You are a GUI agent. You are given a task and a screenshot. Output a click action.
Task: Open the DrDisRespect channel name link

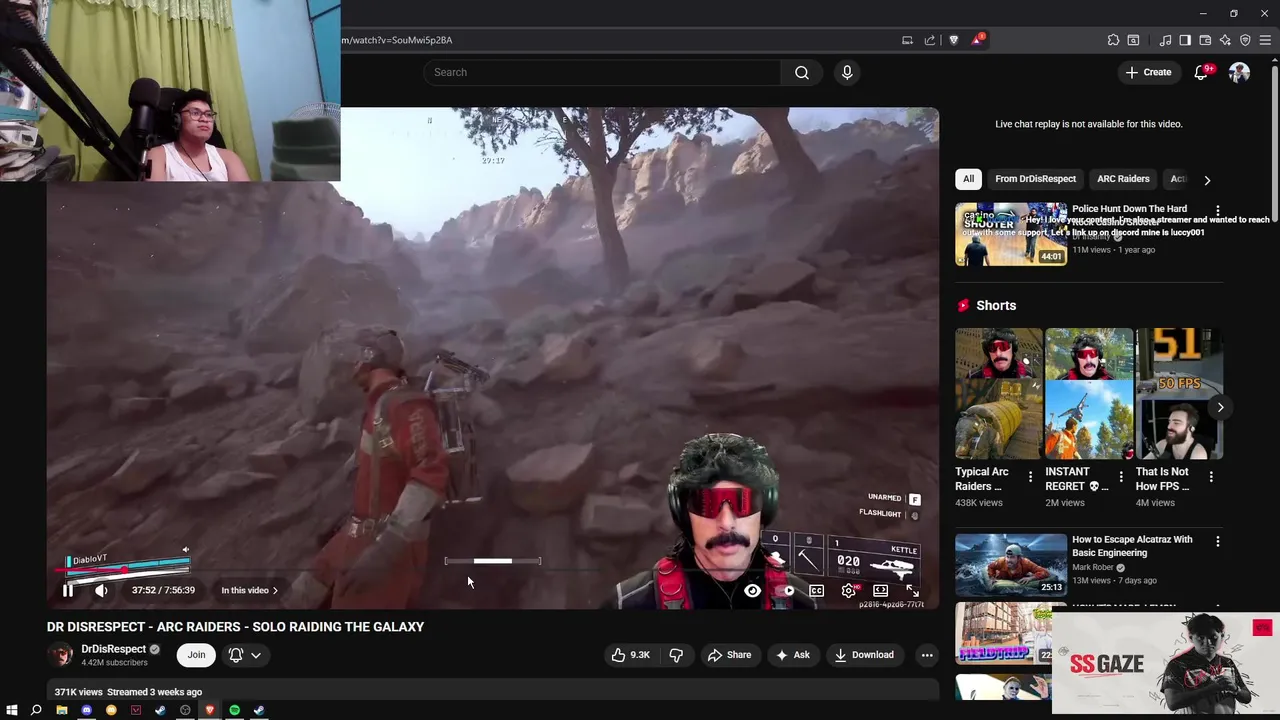[x=113, y=649]
